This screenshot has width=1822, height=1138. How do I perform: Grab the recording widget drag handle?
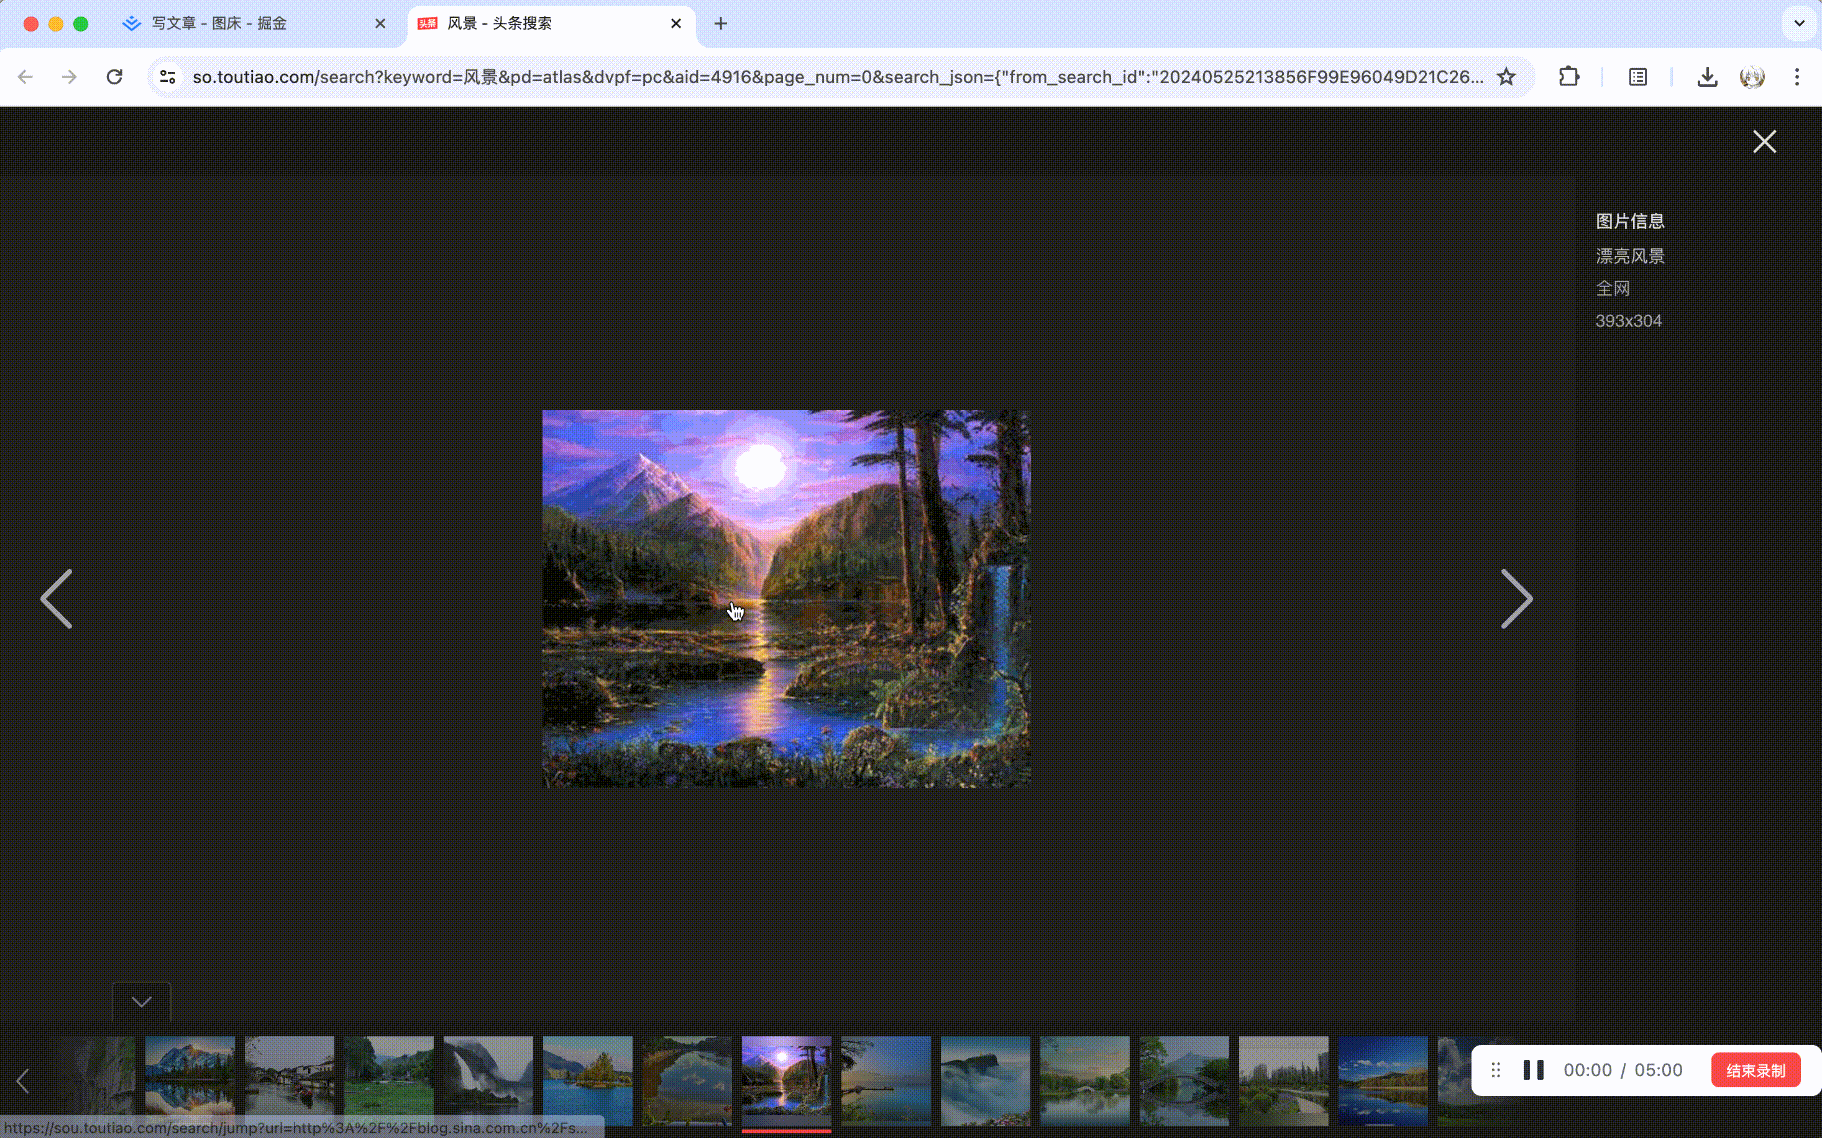click(x=1496, y=1070)
